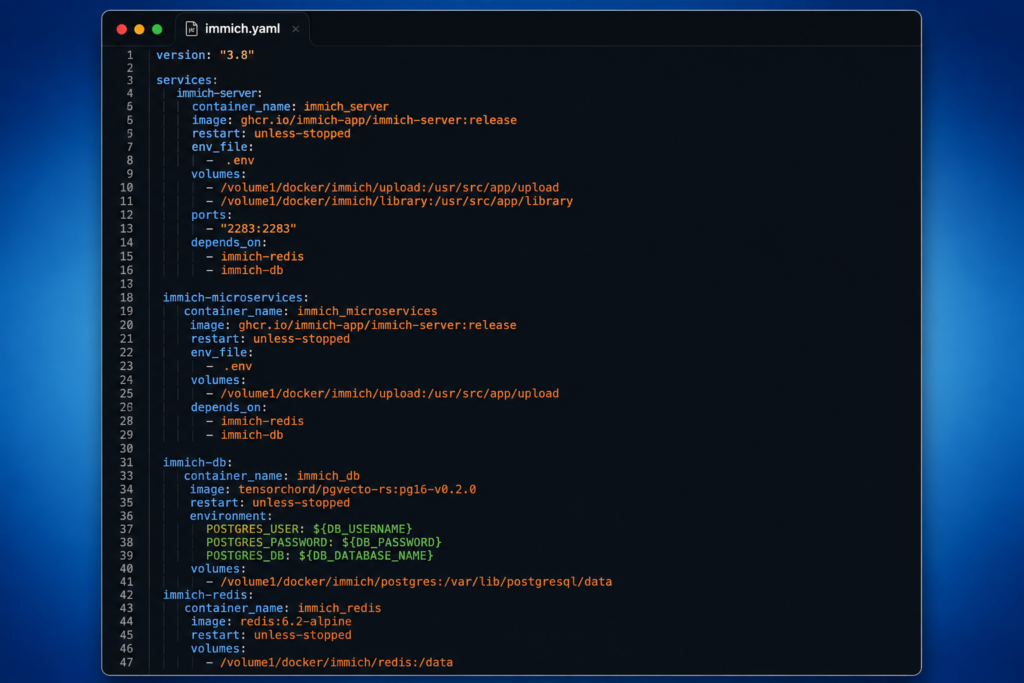Click the environment: key
The width and height of the screenshot is (1024, 683).
pos(231,516)
